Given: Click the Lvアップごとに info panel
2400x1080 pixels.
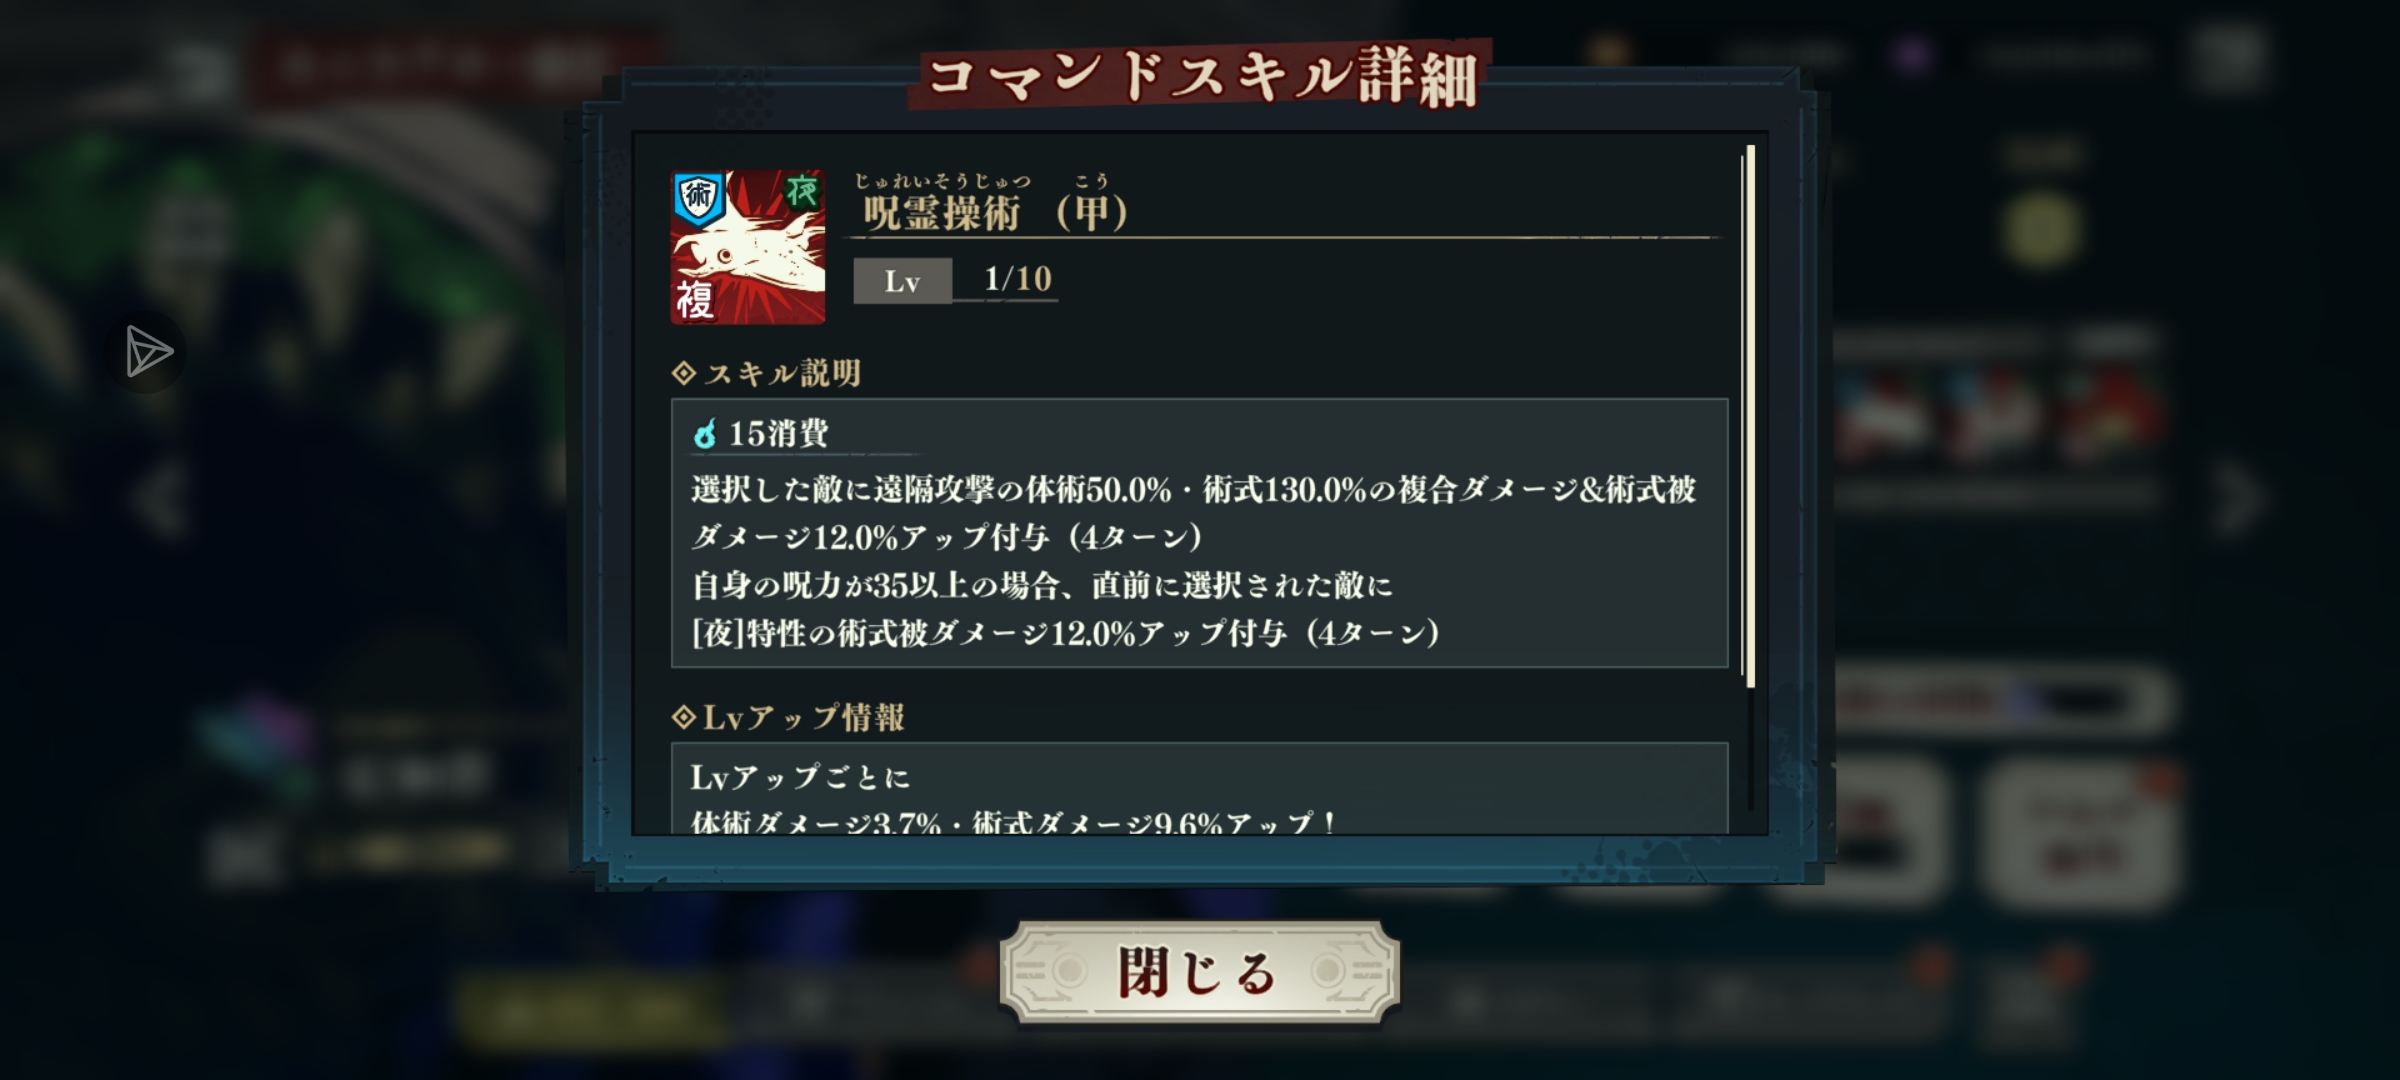Looking at the screenshot, I should [1199, 788].
